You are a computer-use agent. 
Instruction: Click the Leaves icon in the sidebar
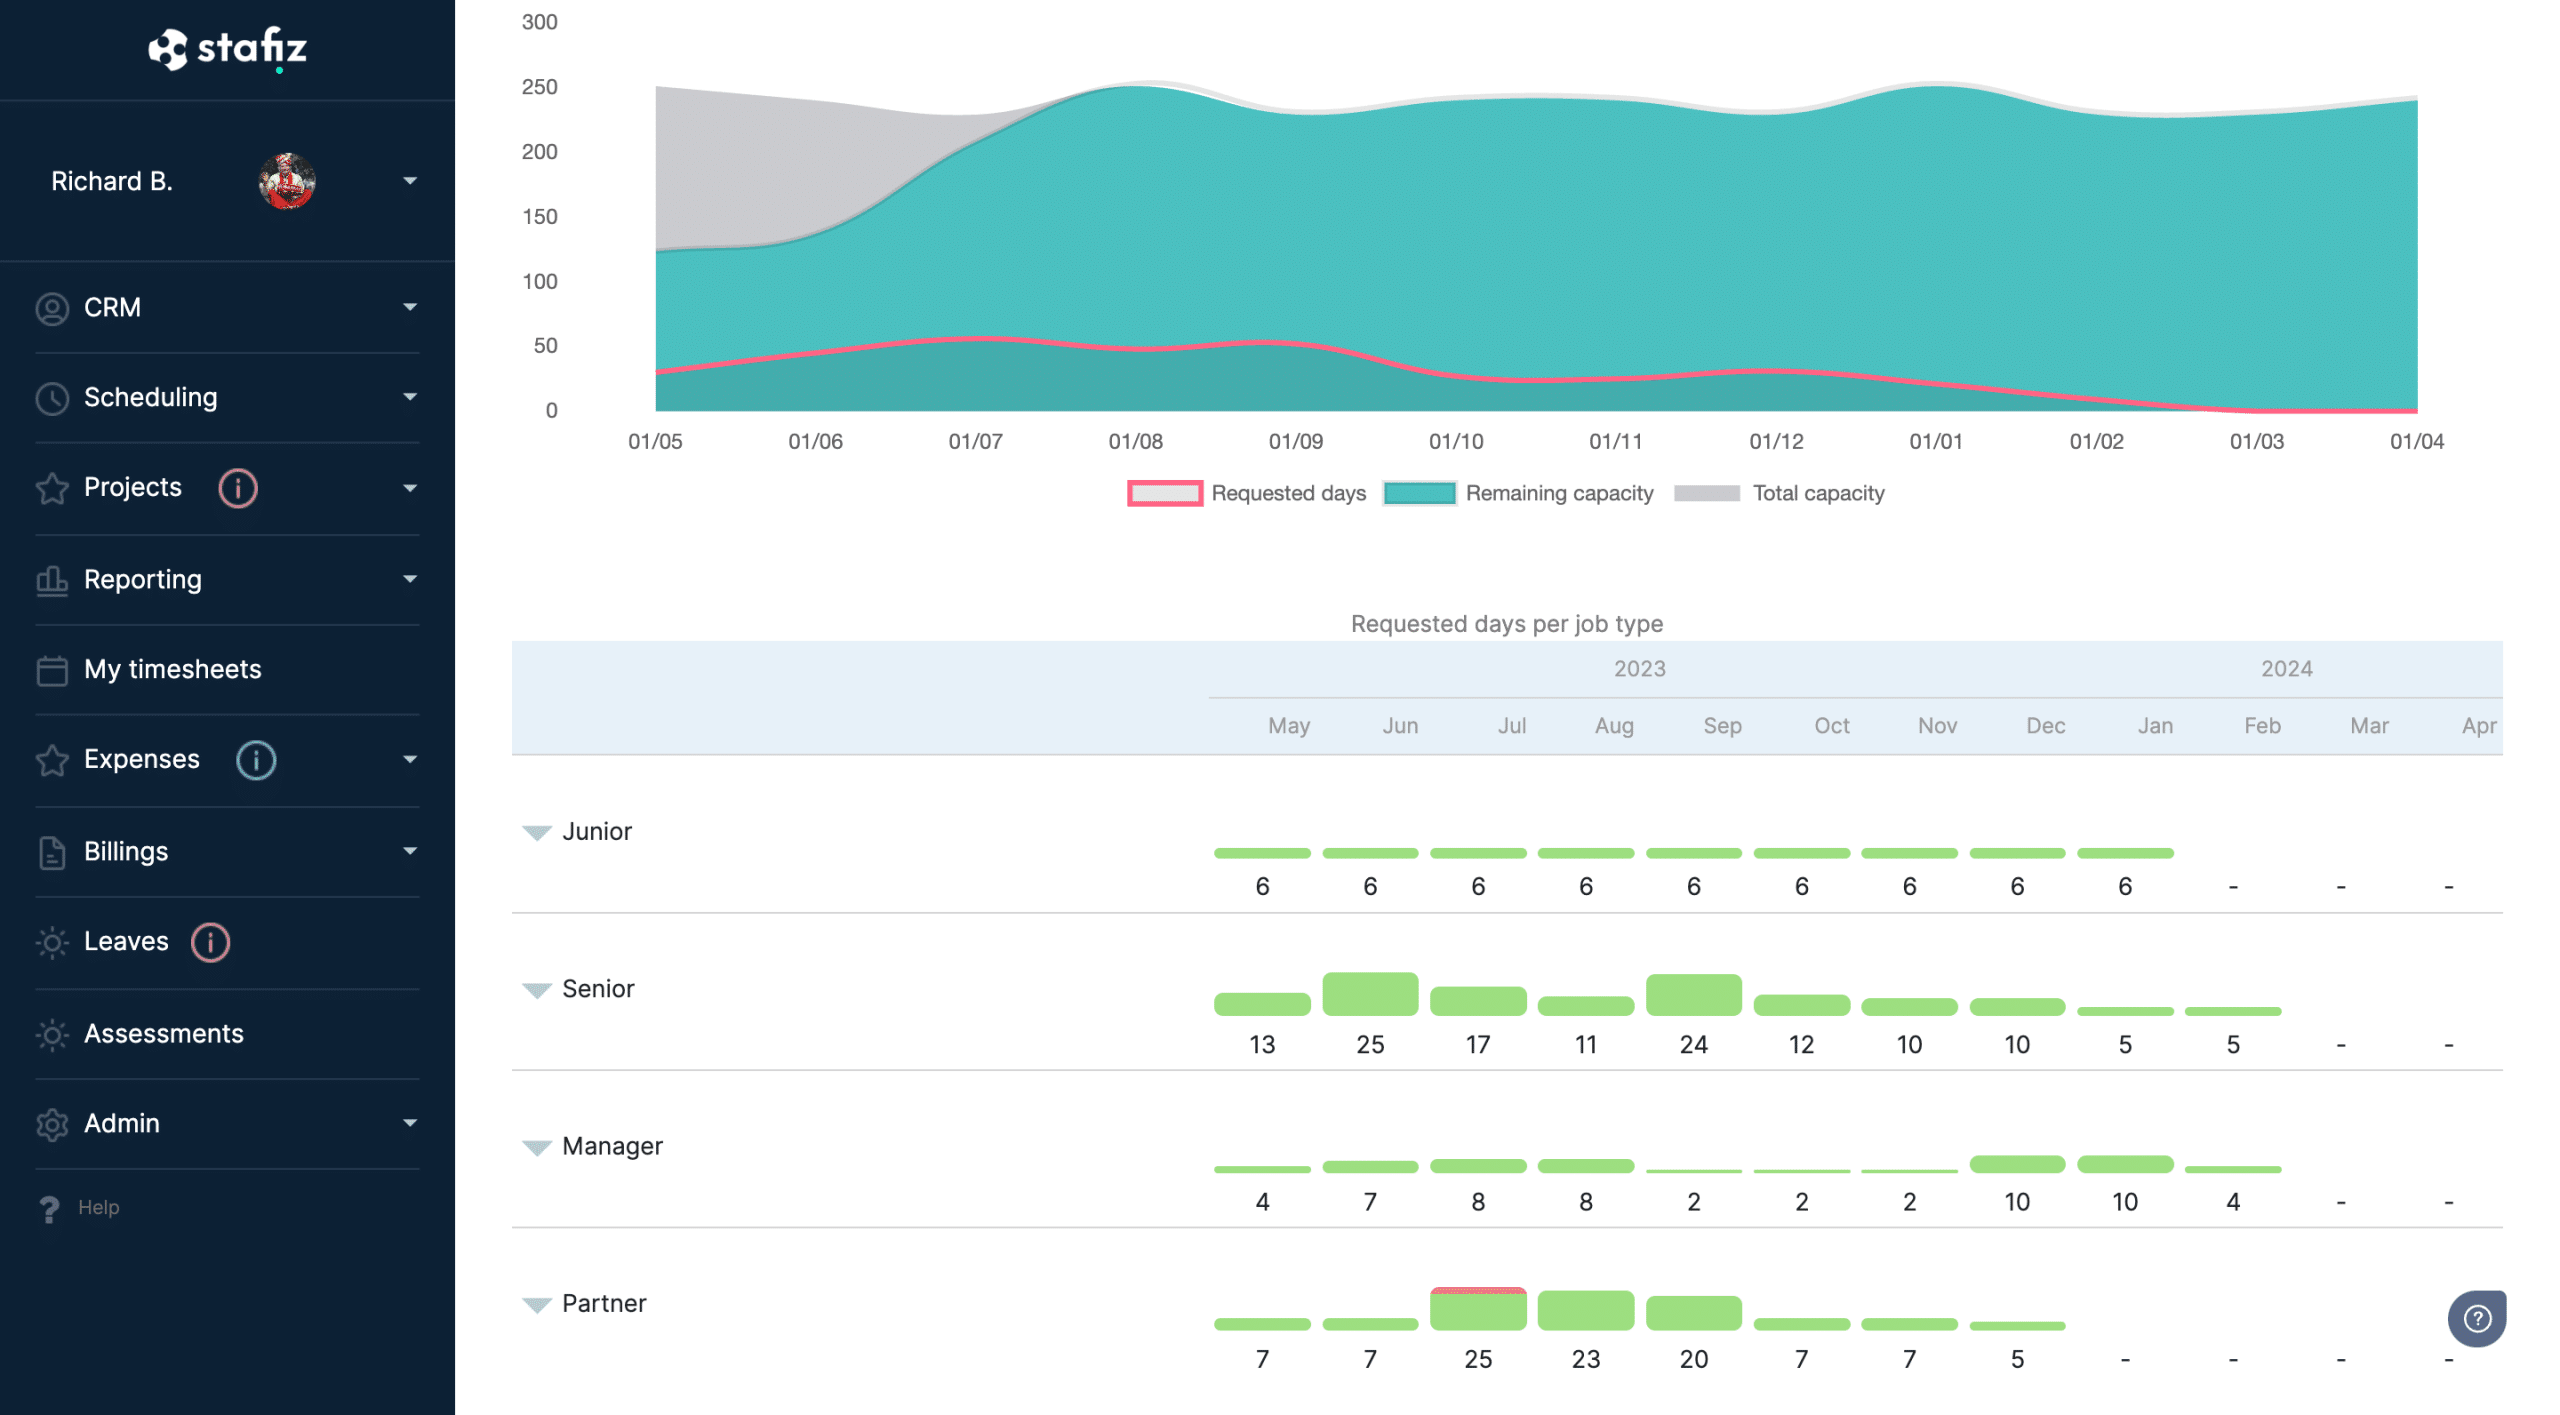point(51,941)
